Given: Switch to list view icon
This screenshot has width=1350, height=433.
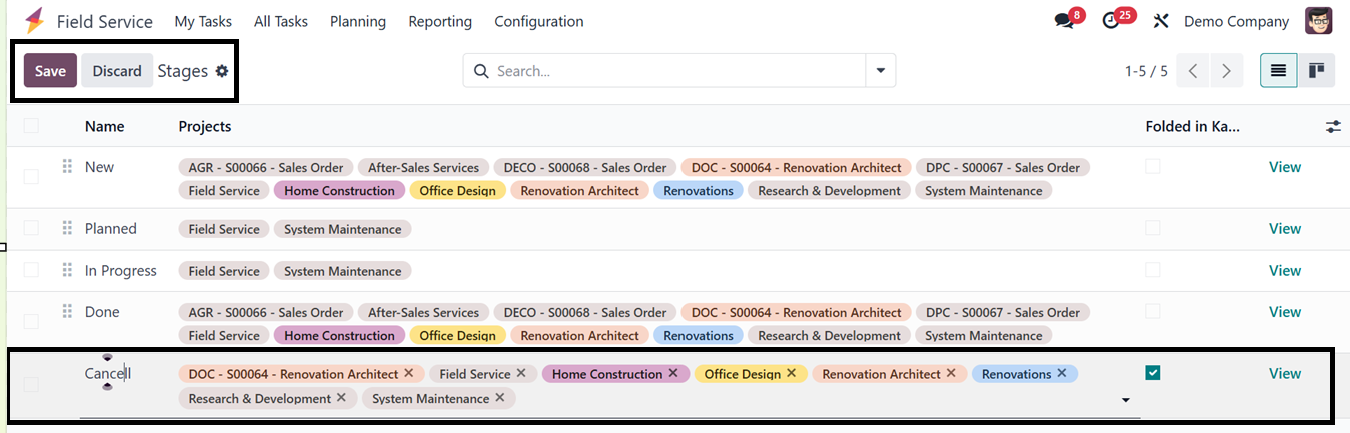Looking at the screenshot, I should [x=1278, y=71].
